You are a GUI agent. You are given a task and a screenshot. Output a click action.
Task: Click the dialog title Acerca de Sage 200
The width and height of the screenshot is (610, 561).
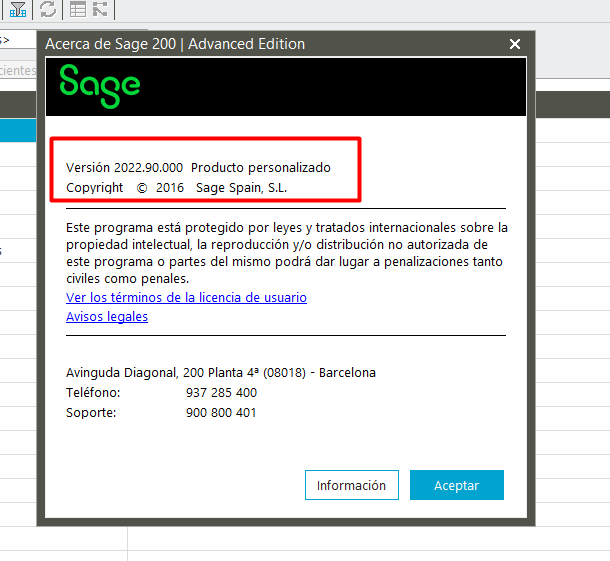coord(175,44)
